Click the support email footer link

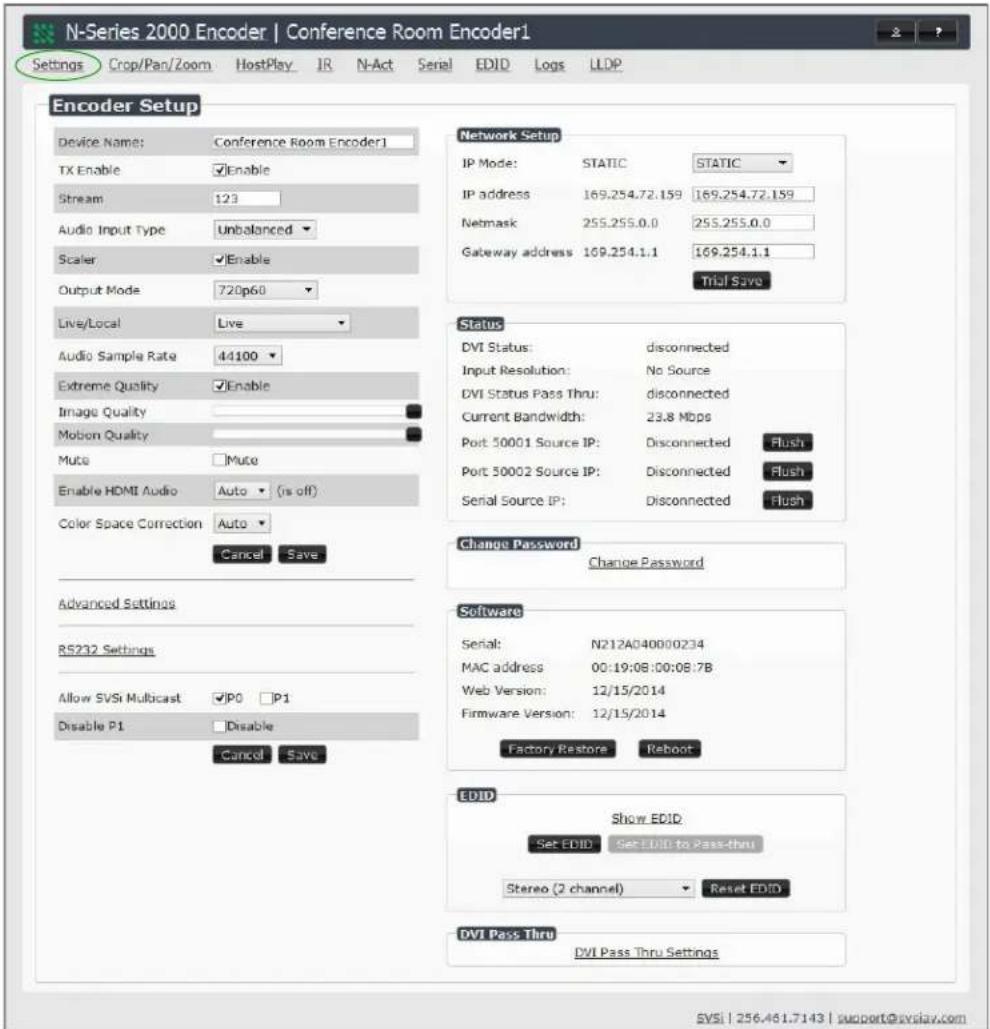click(x=902, y=1018)
